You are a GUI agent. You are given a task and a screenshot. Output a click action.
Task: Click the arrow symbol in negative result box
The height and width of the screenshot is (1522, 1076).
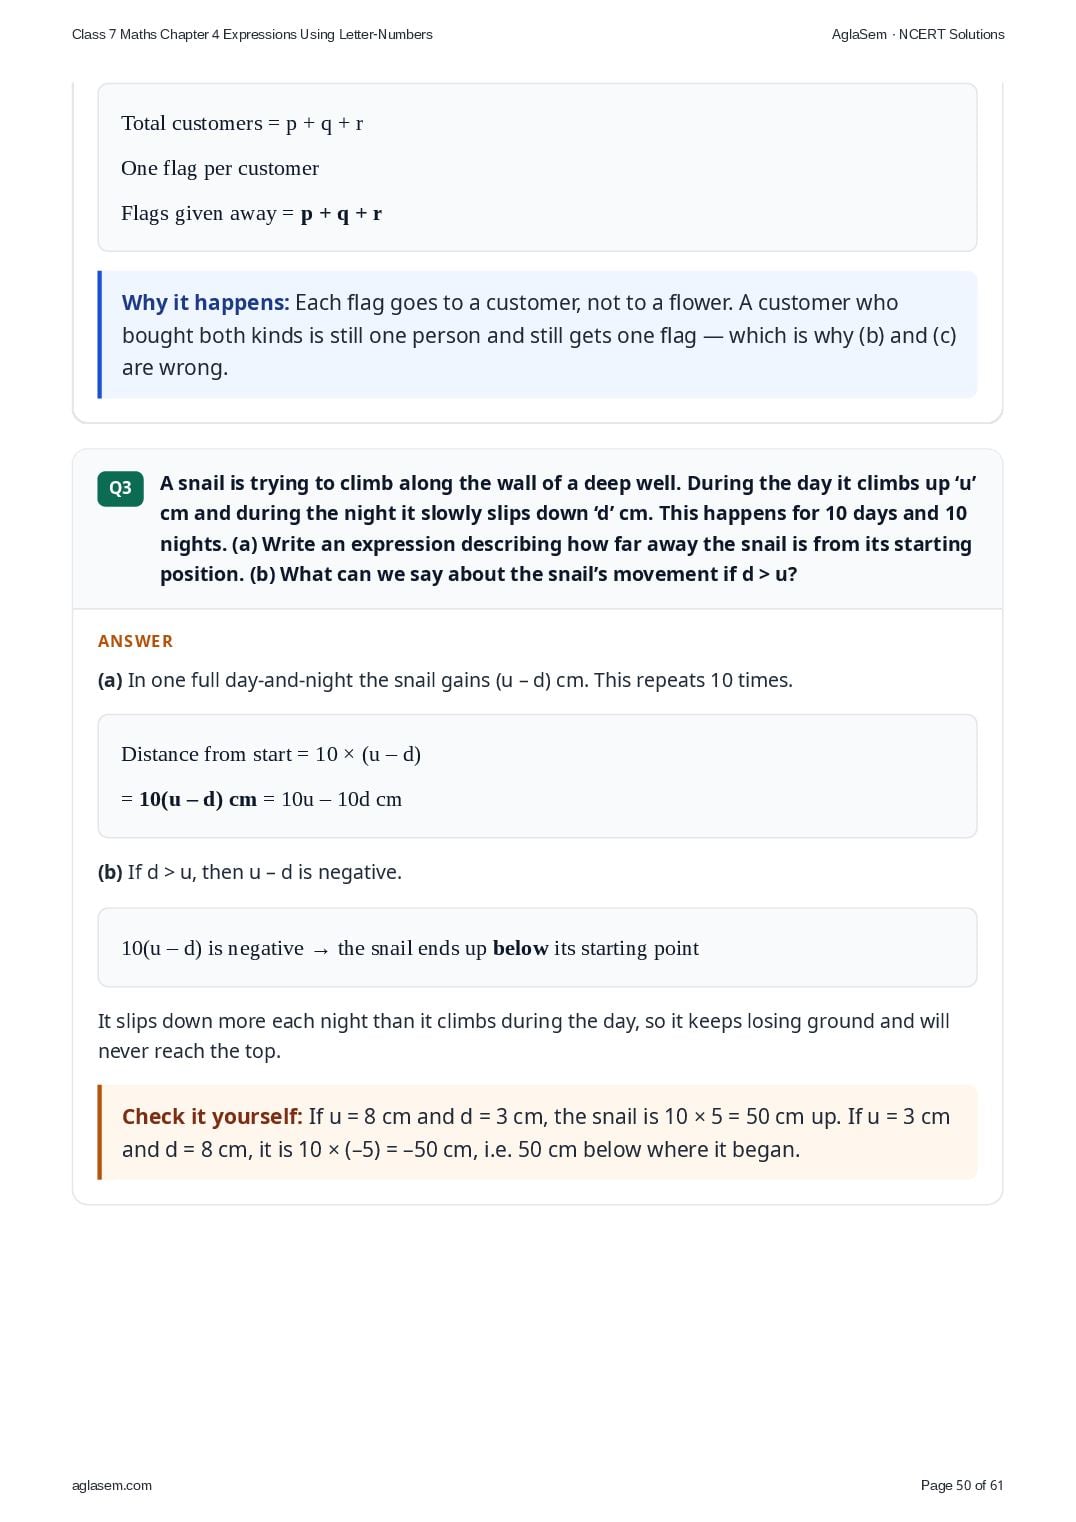click(320, 950)
